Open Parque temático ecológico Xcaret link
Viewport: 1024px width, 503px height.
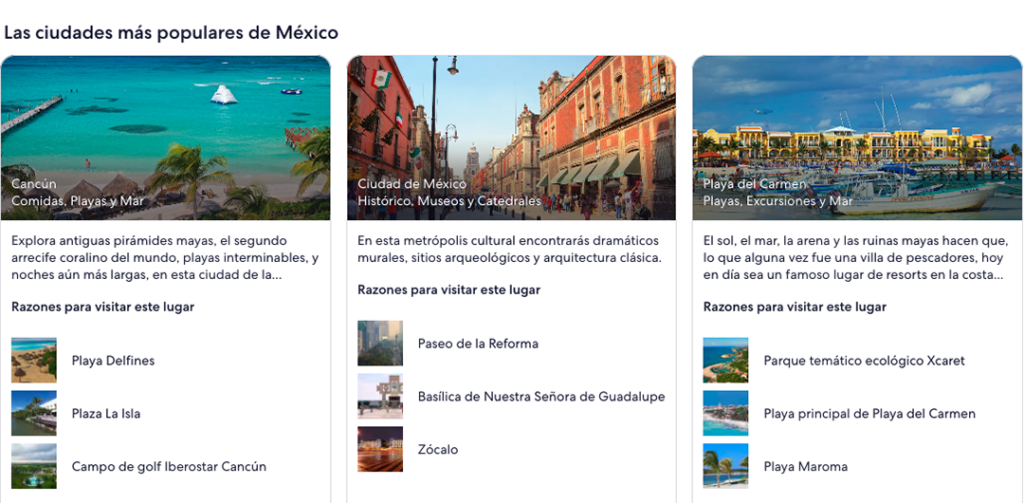tap(864, 361)
